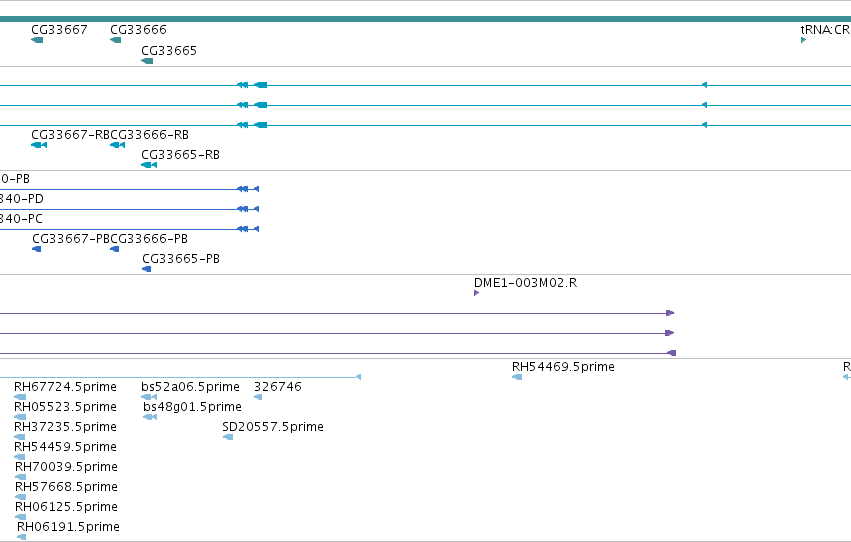The image size is (851, 542).
Task: Click the SD20557.5prime EST glyph
Action: [228, 437]
